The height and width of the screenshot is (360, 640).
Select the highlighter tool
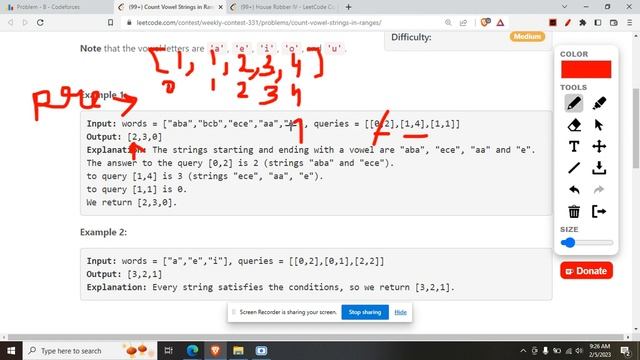(x=599, y=103)
